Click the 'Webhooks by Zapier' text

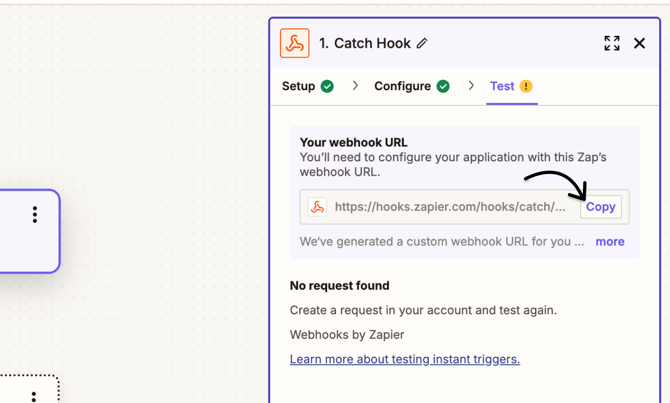tap(347, 335)
